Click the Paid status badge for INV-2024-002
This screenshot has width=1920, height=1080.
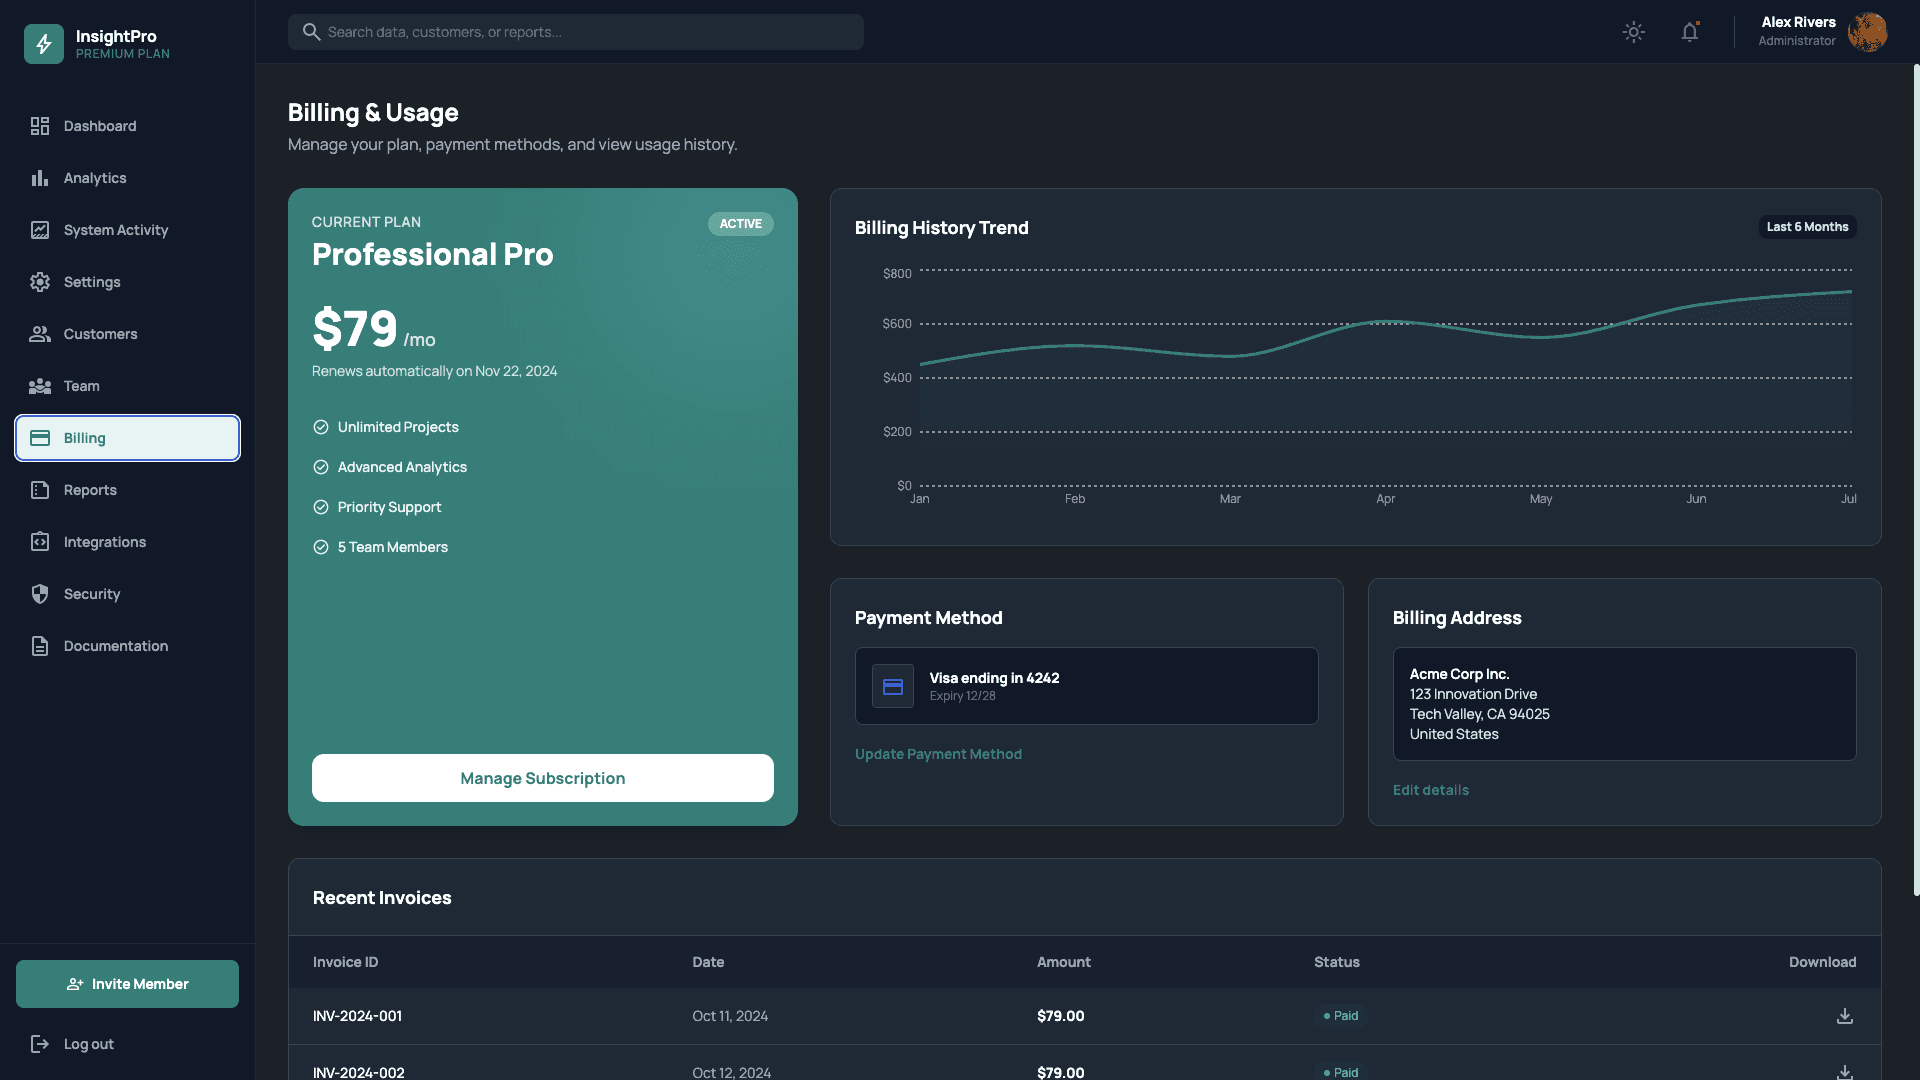[1340, 1072]
